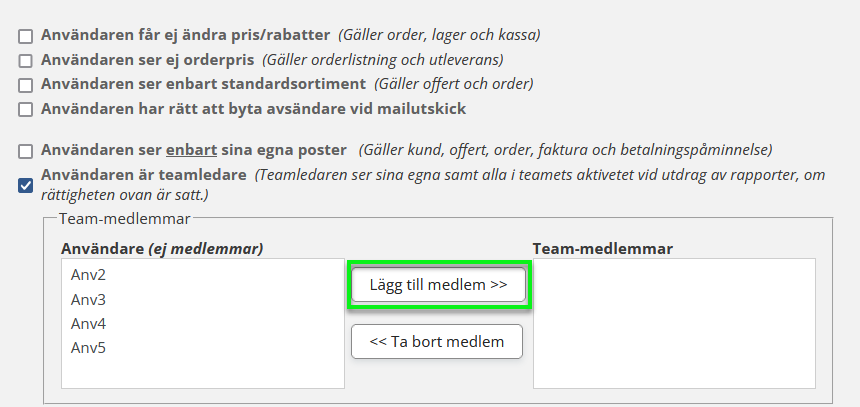The image size is (860, 407).
Task: Click label text 'Användaren ser enbart sina egna poster'
Action: coord(194,150)
